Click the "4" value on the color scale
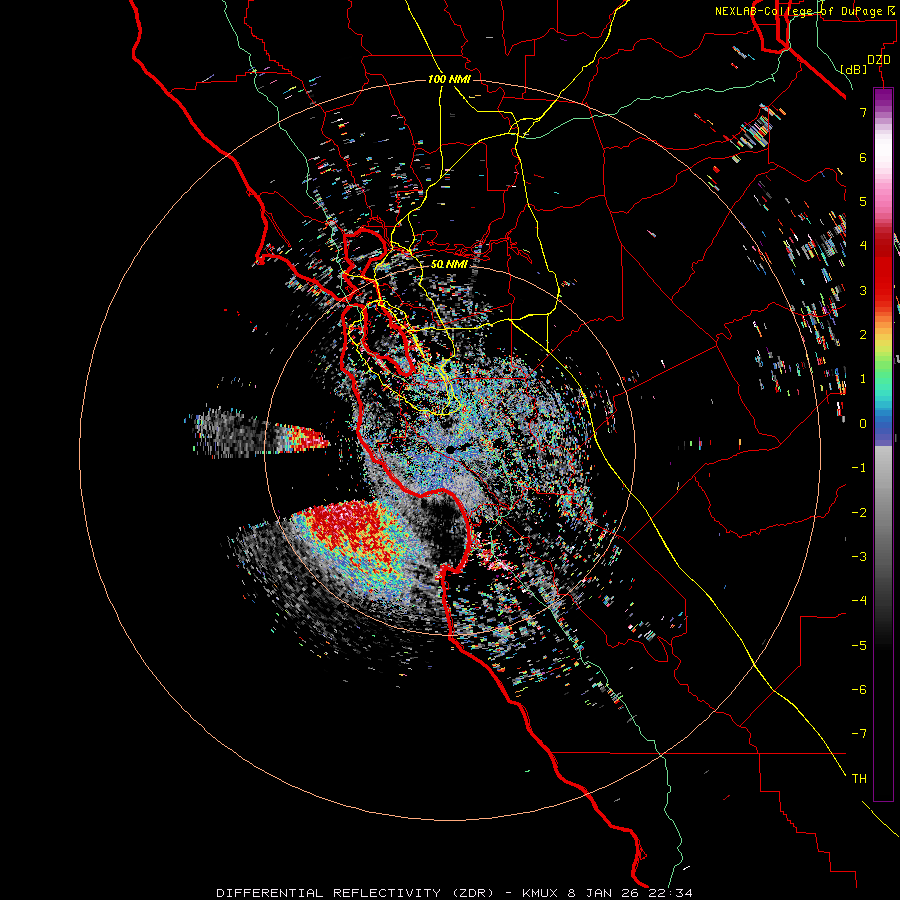 tap(863, 246)
